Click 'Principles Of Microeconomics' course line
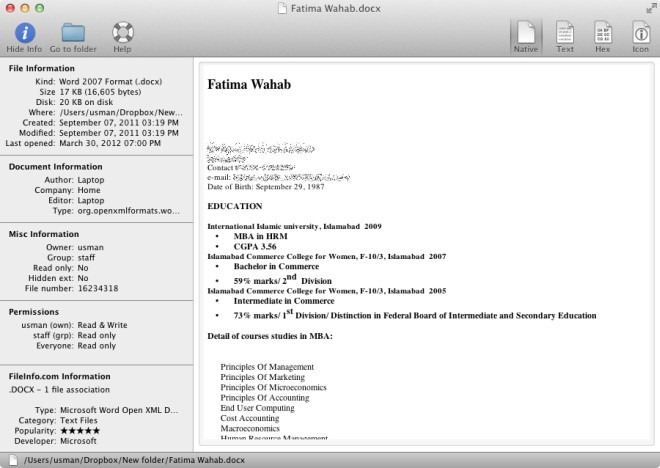Image resolution: width=660 pixels, height=468 pixels. [x=274, y=387]
